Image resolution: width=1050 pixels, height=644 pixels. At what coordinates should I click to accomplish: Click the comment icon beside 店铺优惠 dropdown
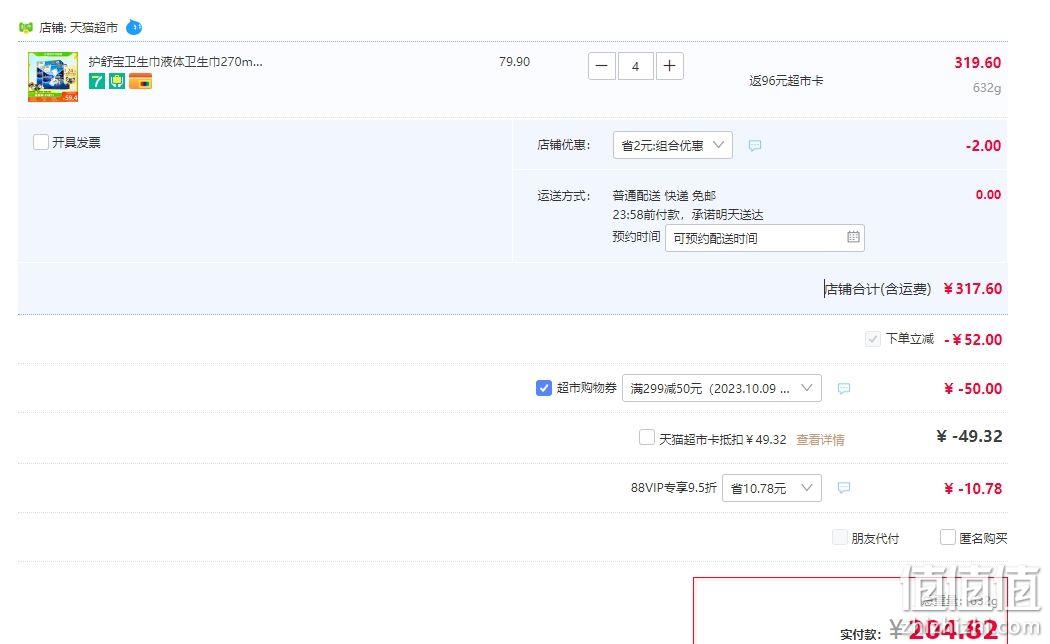tap(755, 145)
